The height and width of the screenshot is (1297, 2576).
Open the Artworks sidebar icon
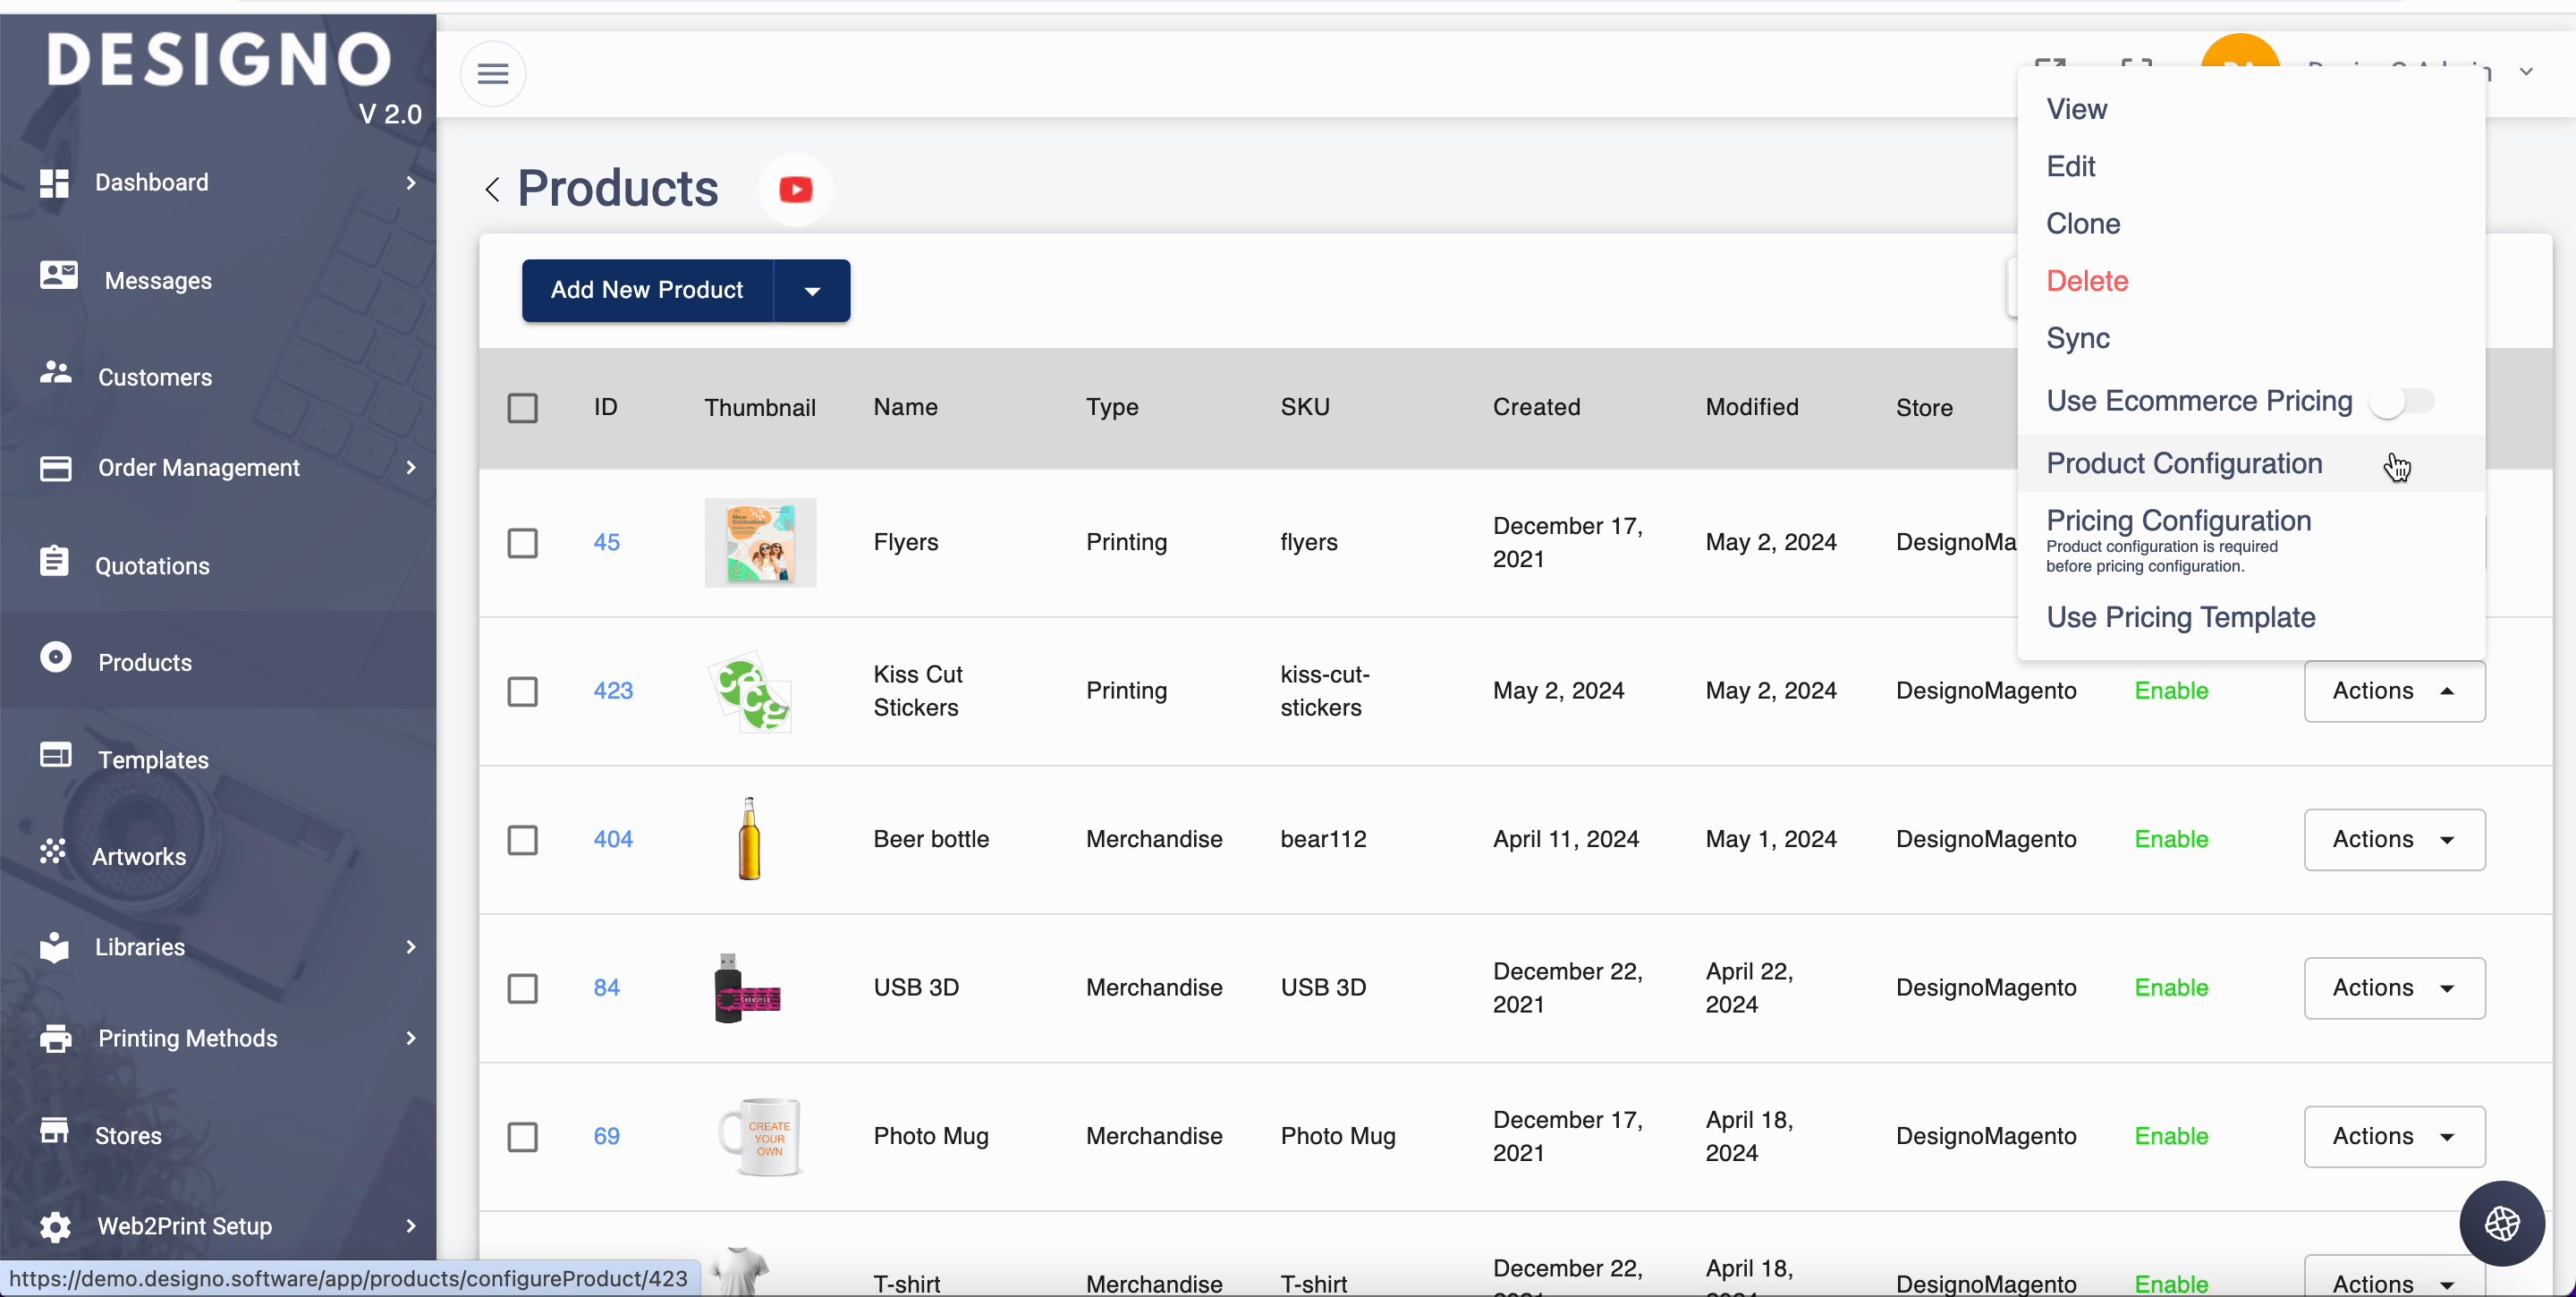(53, 852)
